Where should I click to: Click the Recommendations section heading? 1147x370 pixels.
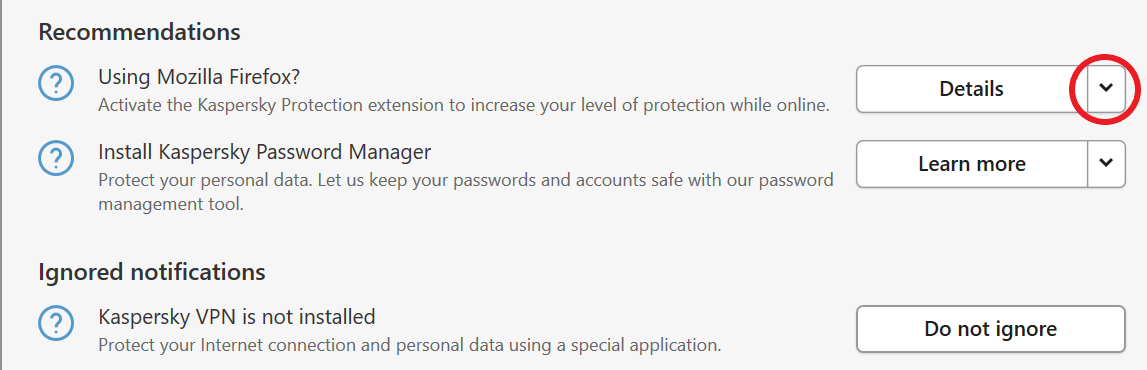click(x=139, y=32)
